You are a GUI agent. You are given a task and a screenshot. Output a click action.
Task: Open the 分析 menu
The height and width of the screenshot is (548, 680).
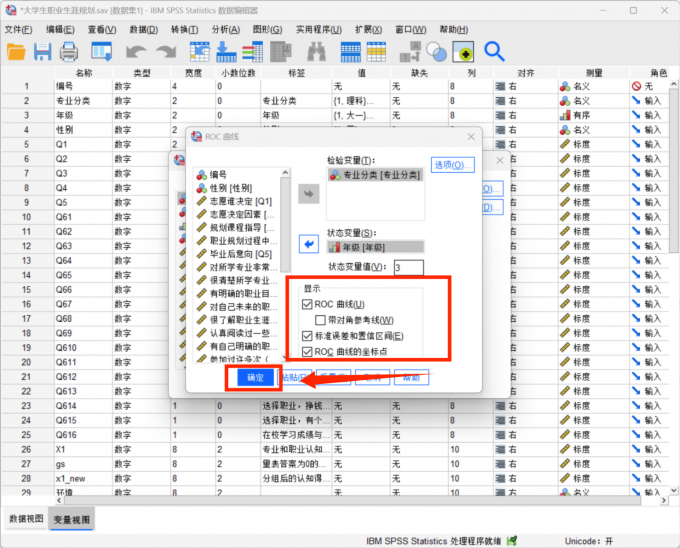[x=226, y=29]
